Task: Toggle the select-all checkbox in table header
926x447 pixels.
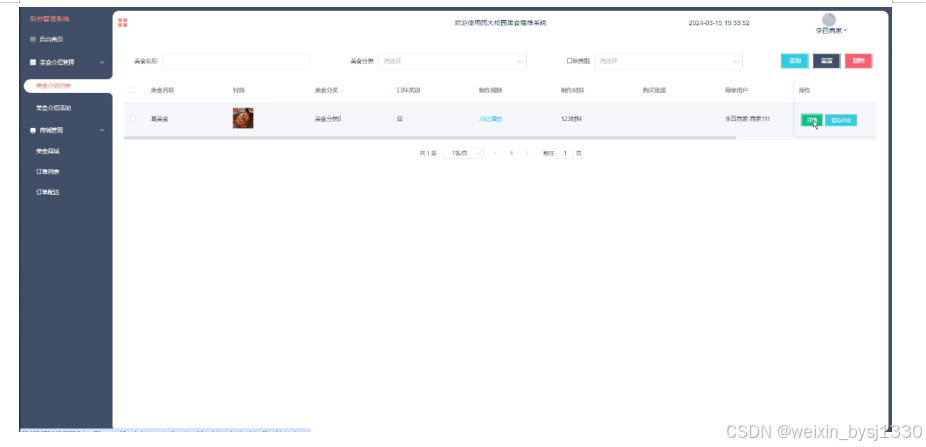Action: point(131,90)
